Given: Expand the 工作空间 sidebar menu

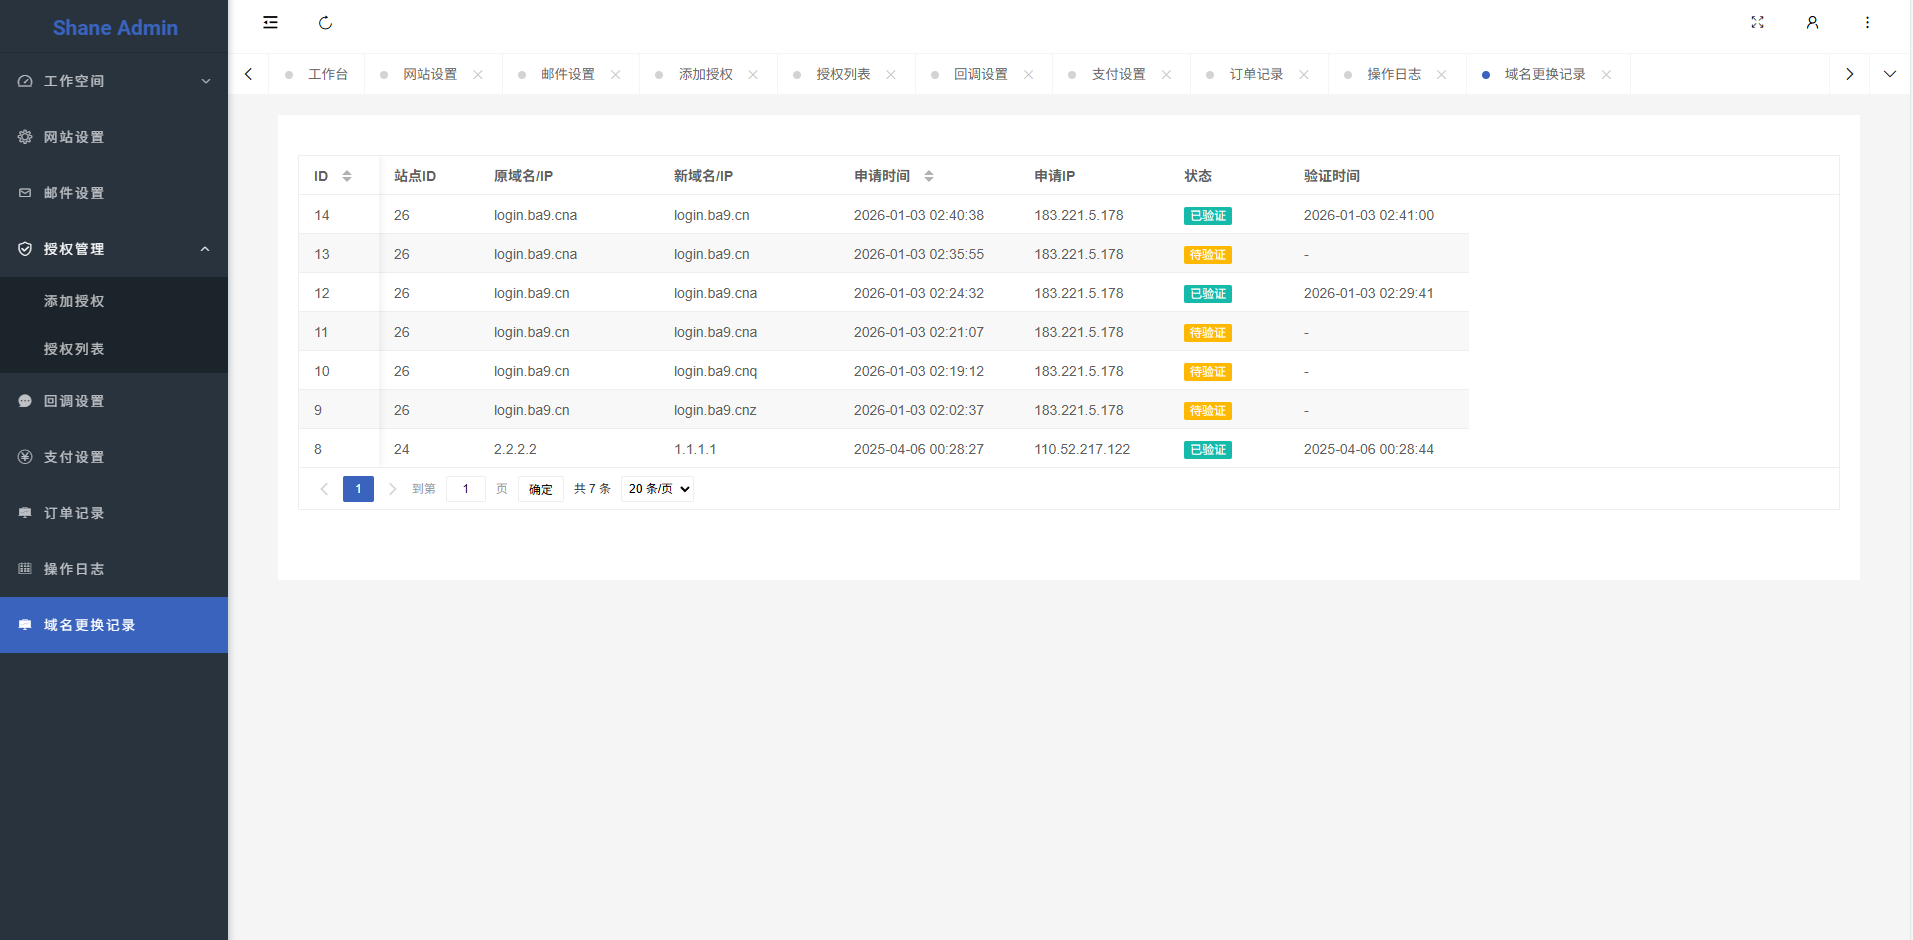Looking at the screenshot, I should pos(114,81).
